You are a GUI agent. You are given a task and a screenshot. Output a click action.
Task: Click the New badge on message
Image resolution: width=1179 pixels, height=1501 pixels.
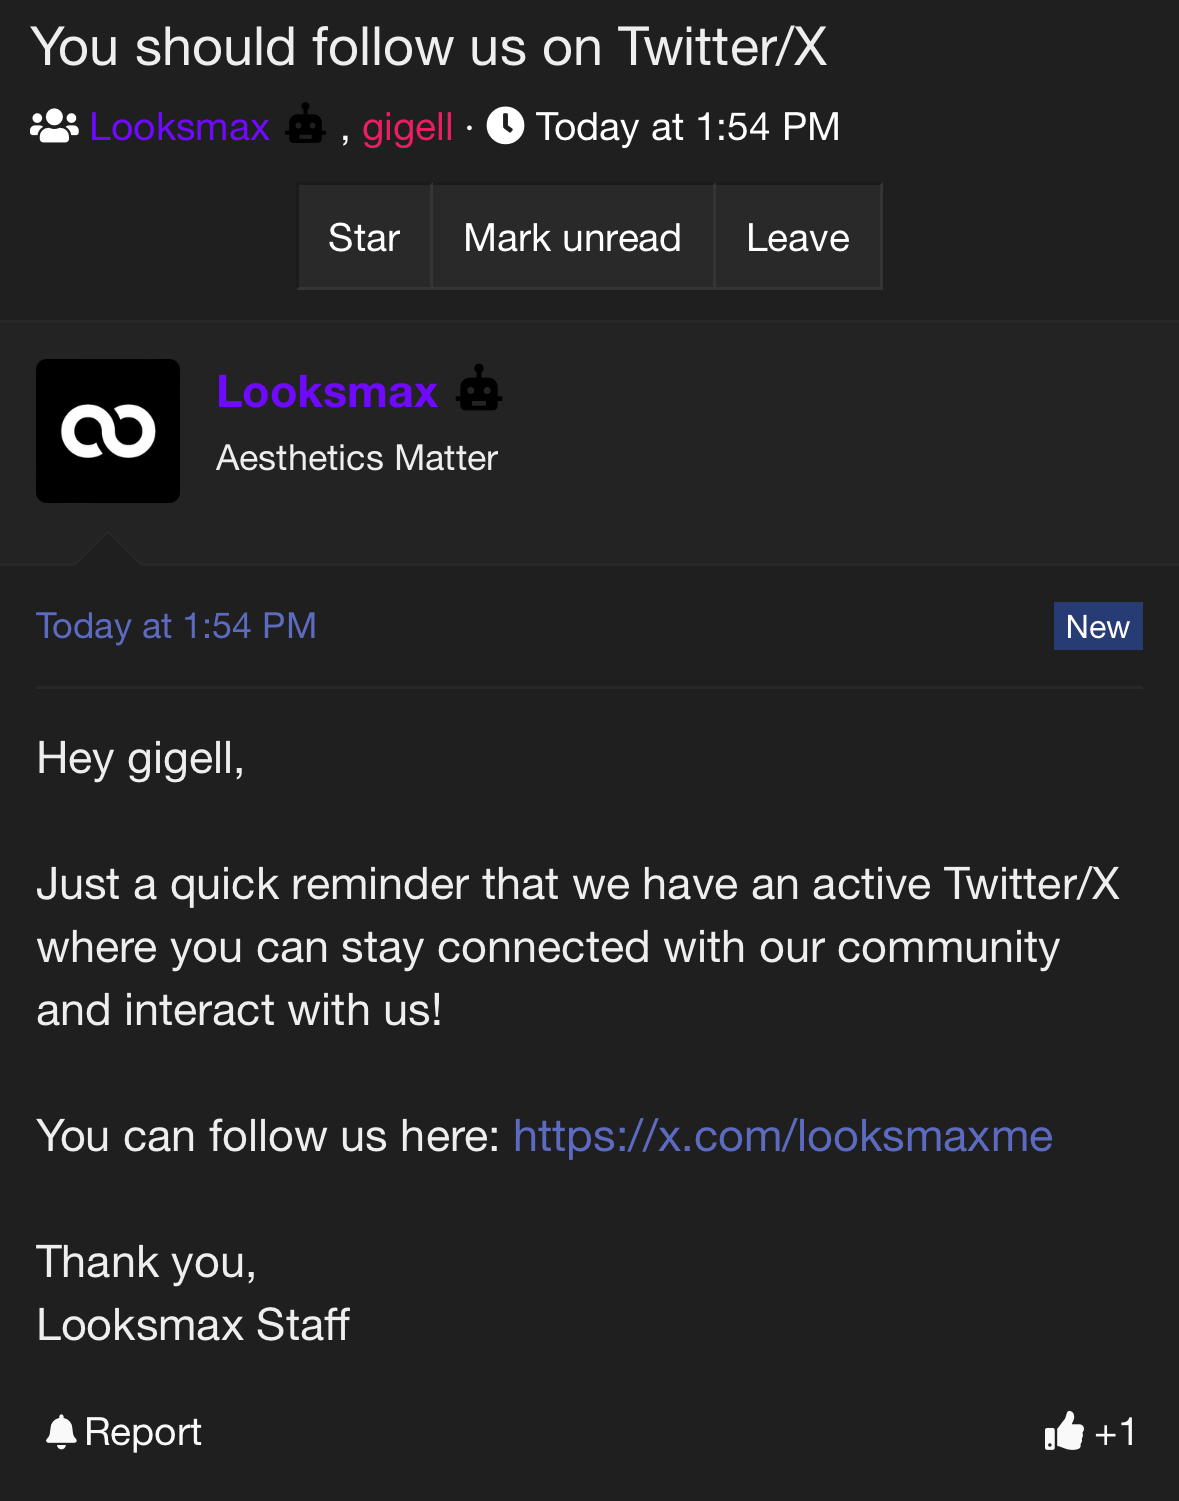(1097, 627)
